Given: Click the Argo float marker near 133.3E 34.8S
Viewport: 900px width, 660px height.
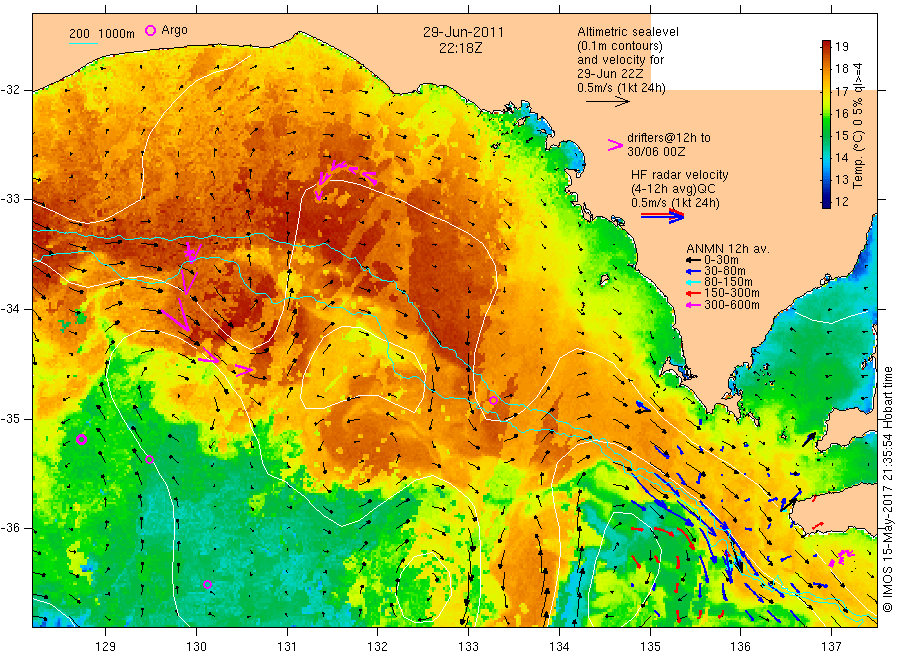Looking at the screenshot, I should (x=493, y=400).
